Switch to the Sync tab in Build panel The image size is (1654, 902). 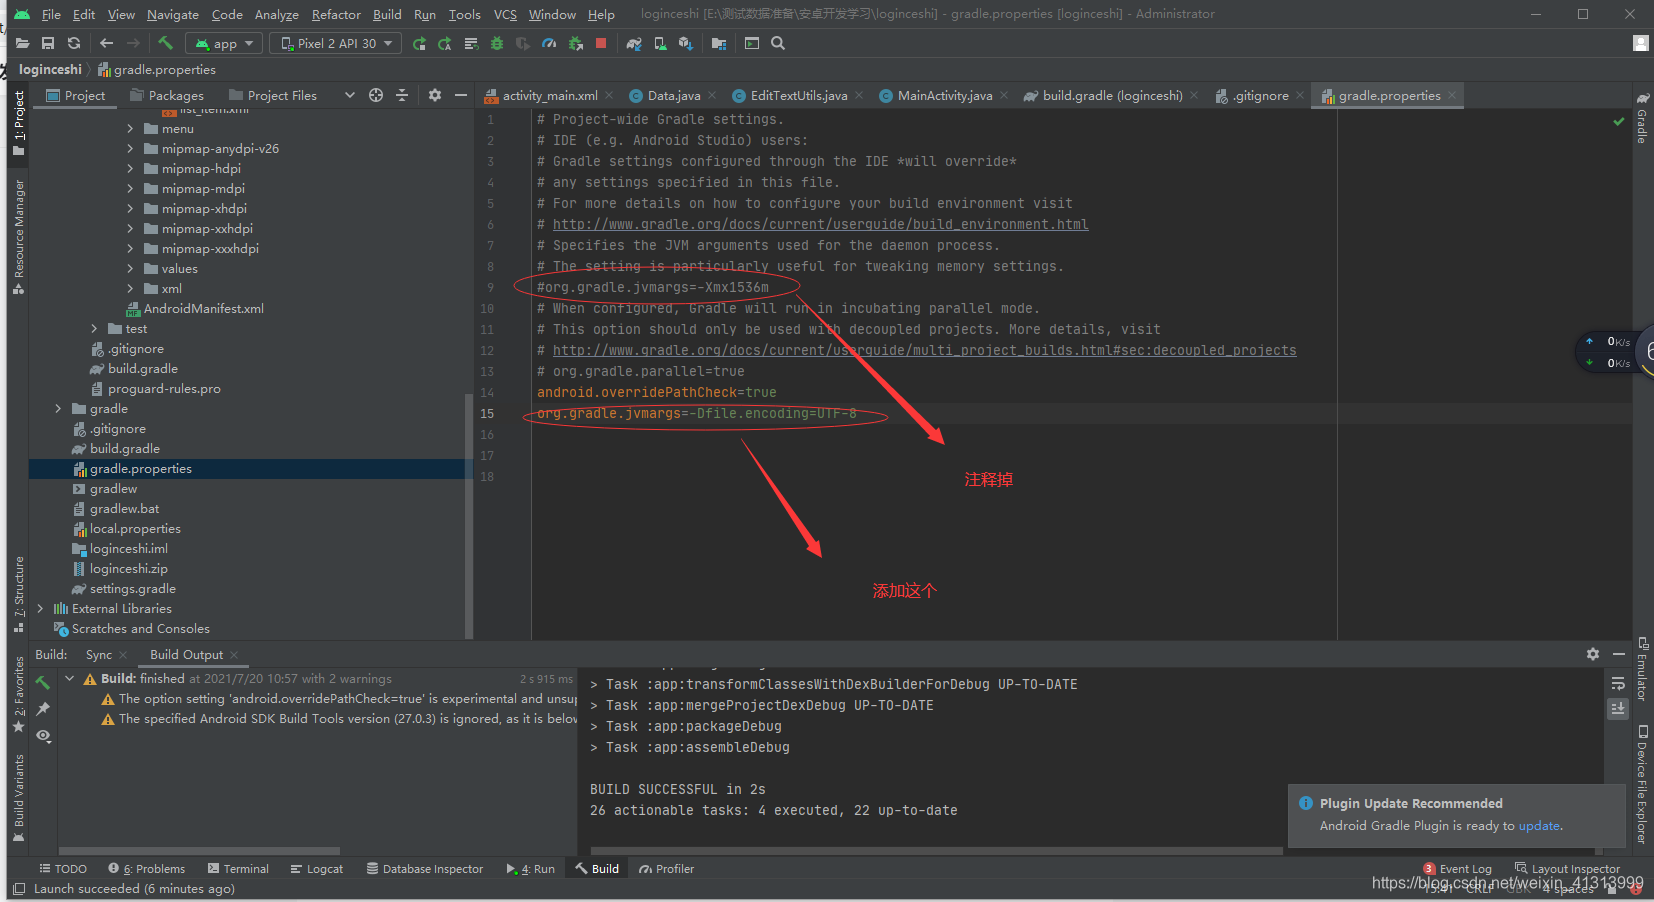click(x=97, y=654)
